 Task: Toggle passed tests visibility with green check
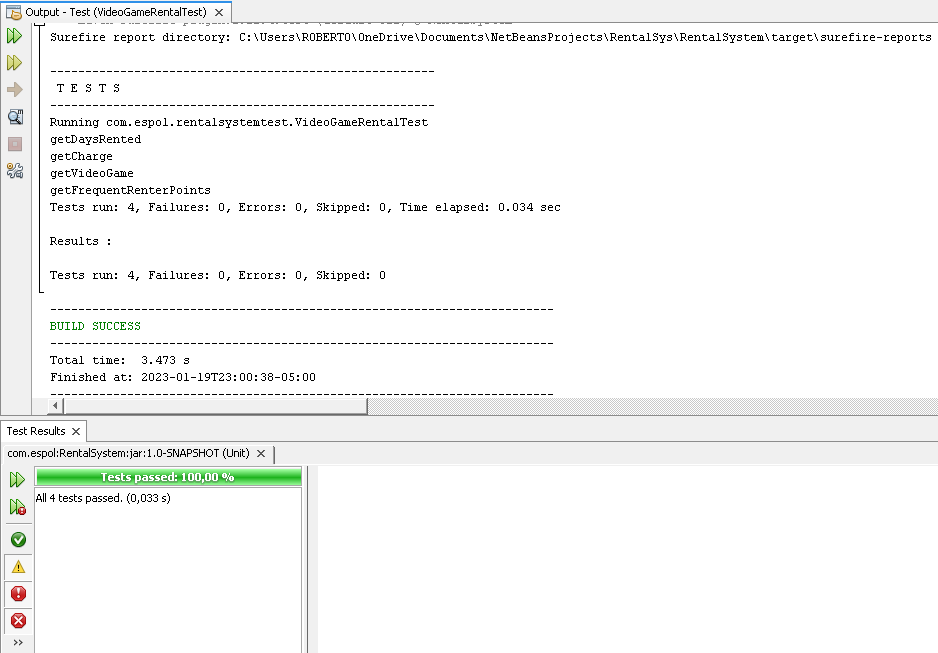pyautogui.click(x=17, y=539)
